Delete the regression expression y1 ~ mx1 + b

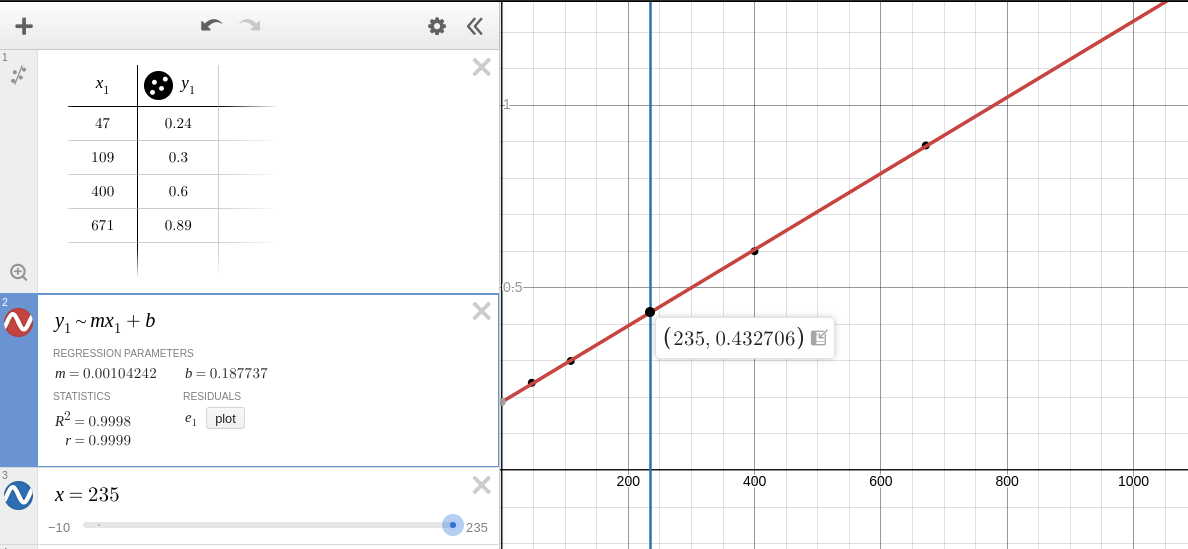(482, 310)
